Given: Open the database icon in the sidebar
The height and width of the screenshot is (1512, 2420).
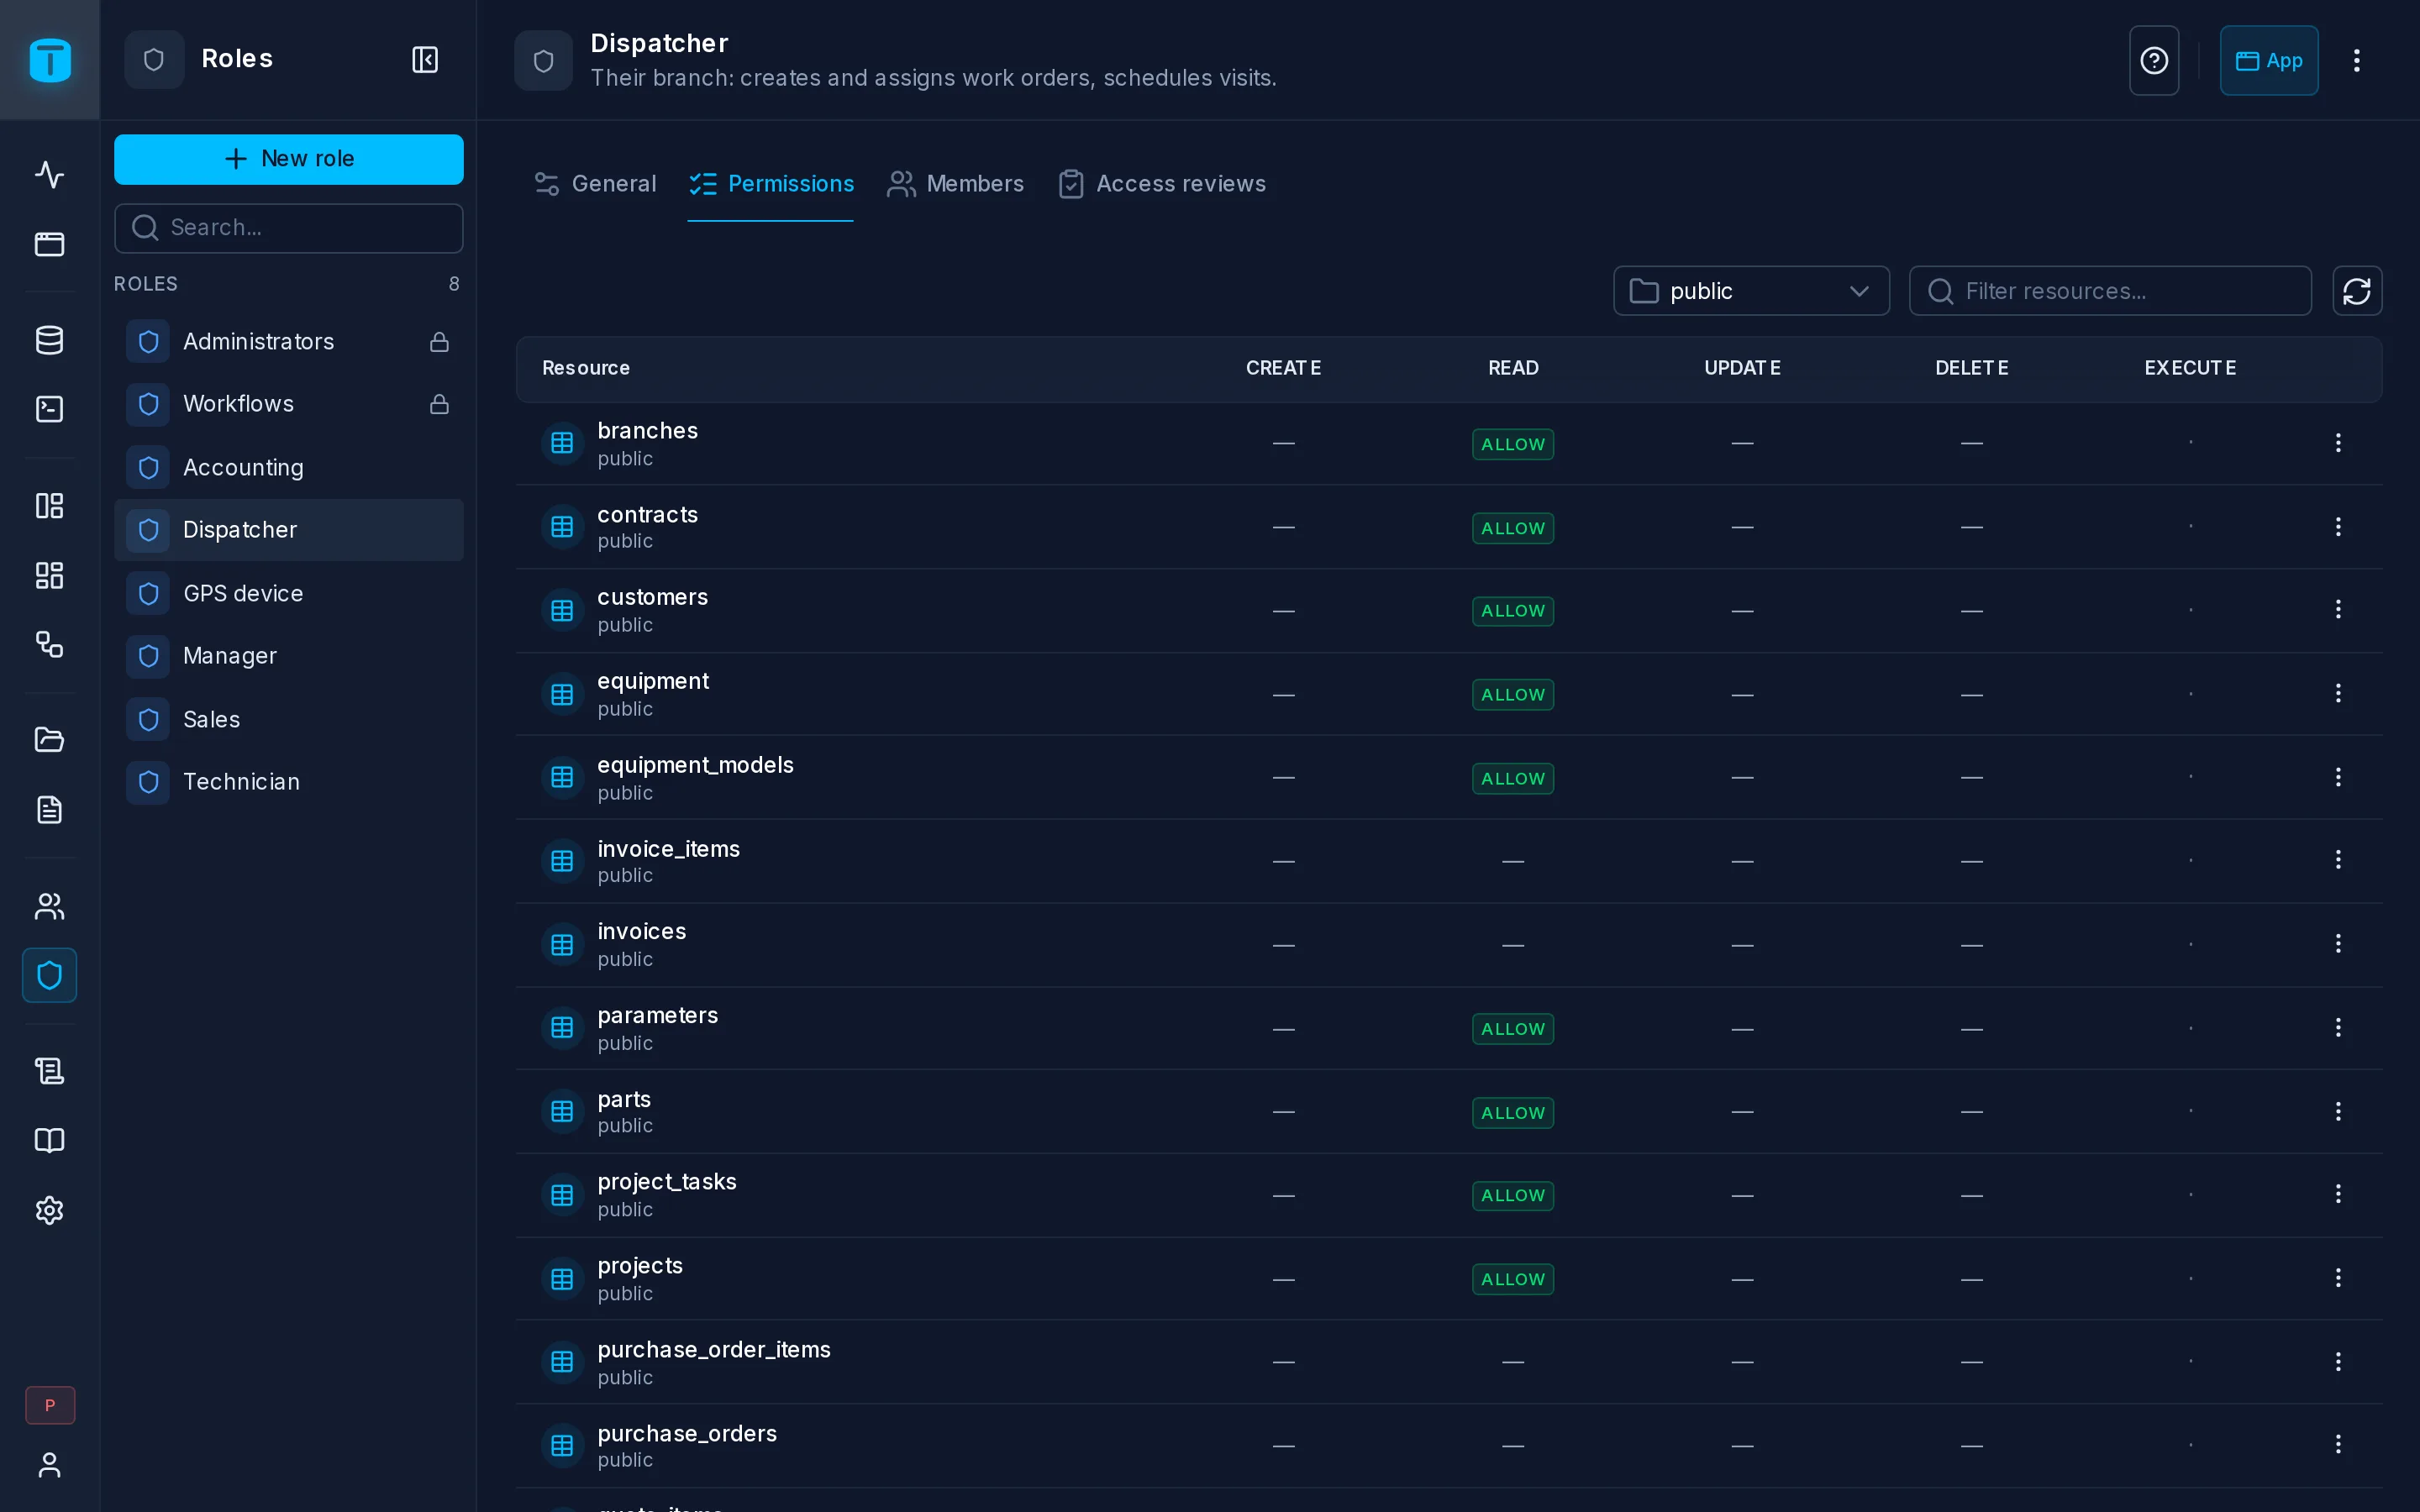Looking at the screenshot, I should (x=49, y=340).
